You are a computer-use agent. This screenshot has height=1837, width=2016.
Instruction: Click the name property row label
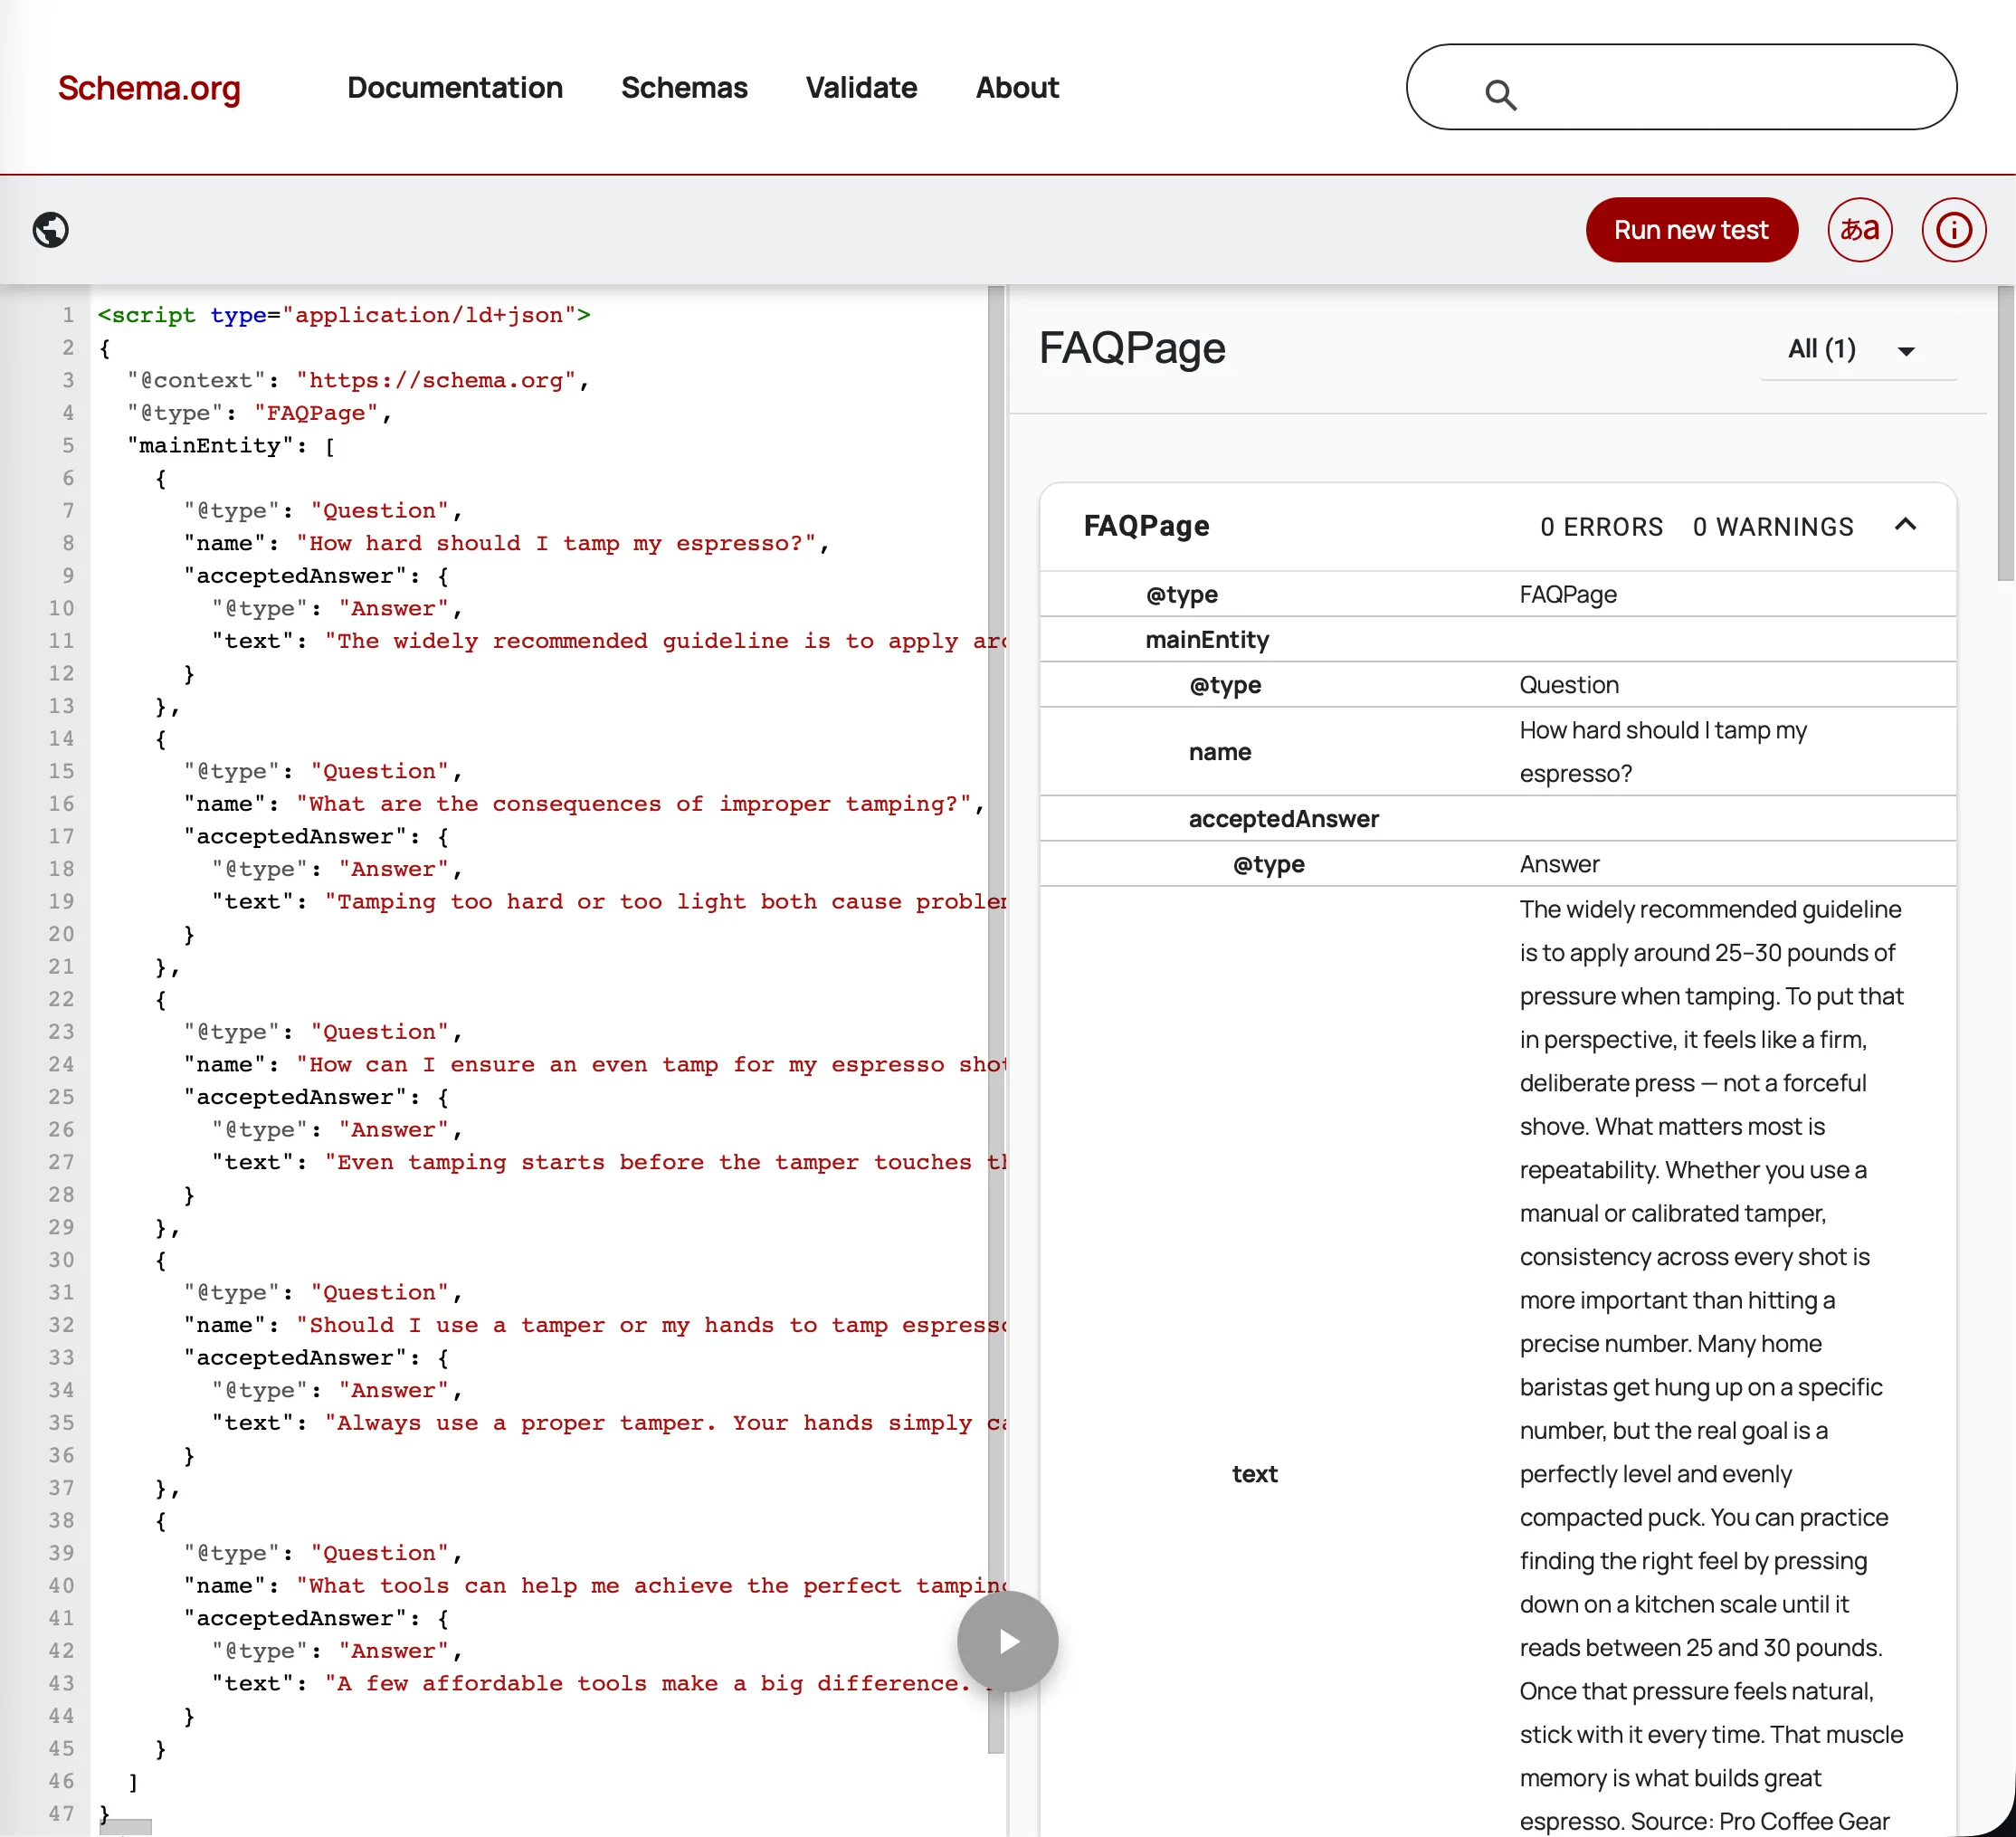(x=1220, y=752)
